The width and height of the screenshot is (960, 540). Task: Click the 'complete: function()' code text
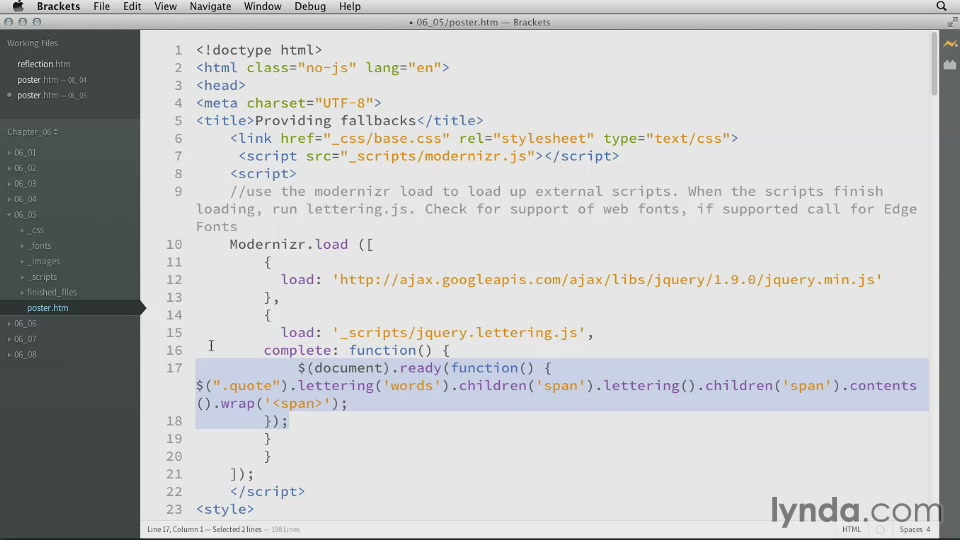[x=348, y=350]
